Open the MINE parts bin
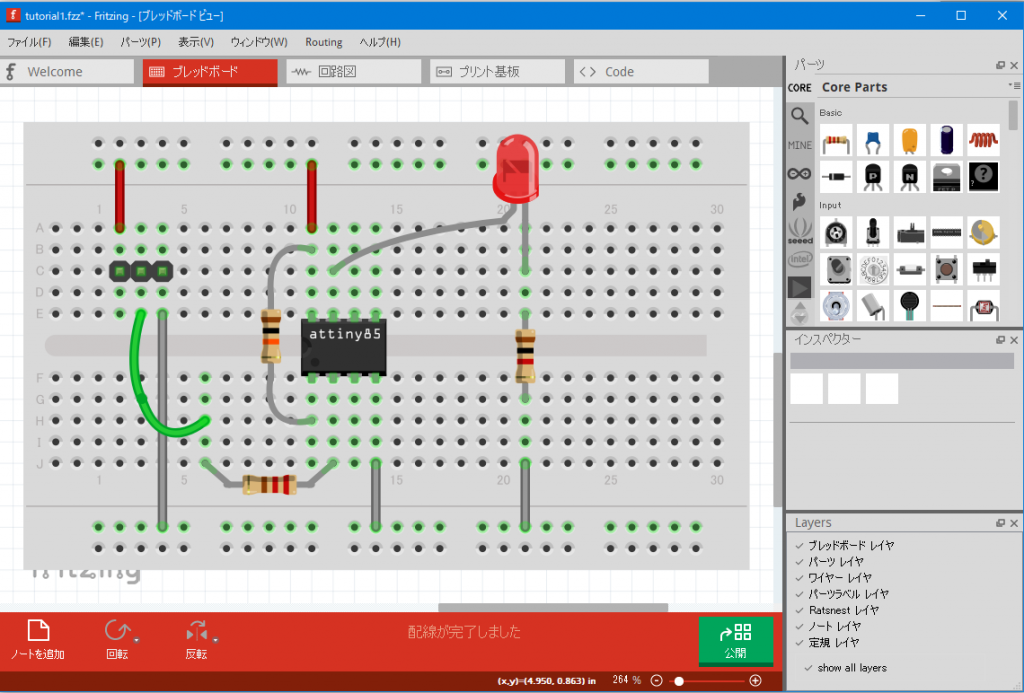 pos(799,145)
